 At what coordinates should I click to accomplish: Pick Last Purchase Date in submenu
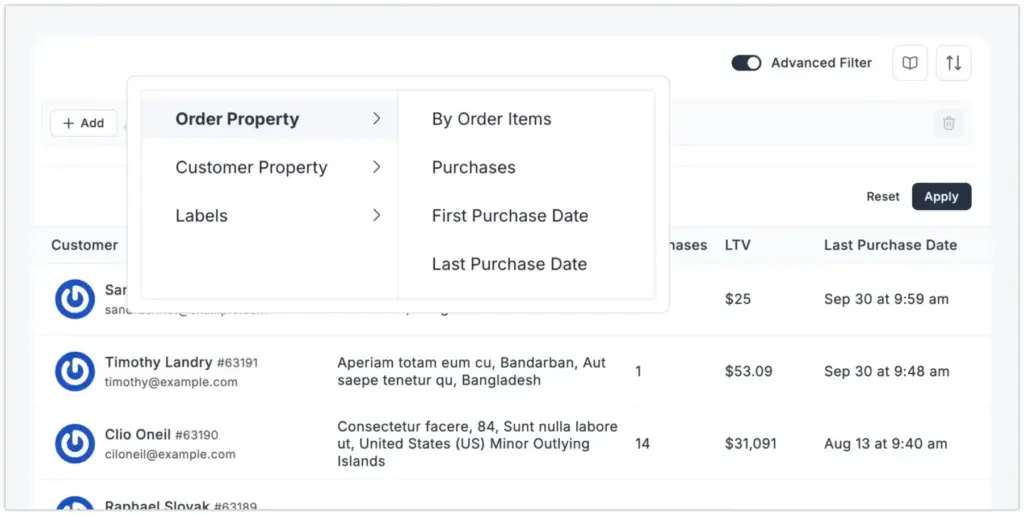point(508,264)
